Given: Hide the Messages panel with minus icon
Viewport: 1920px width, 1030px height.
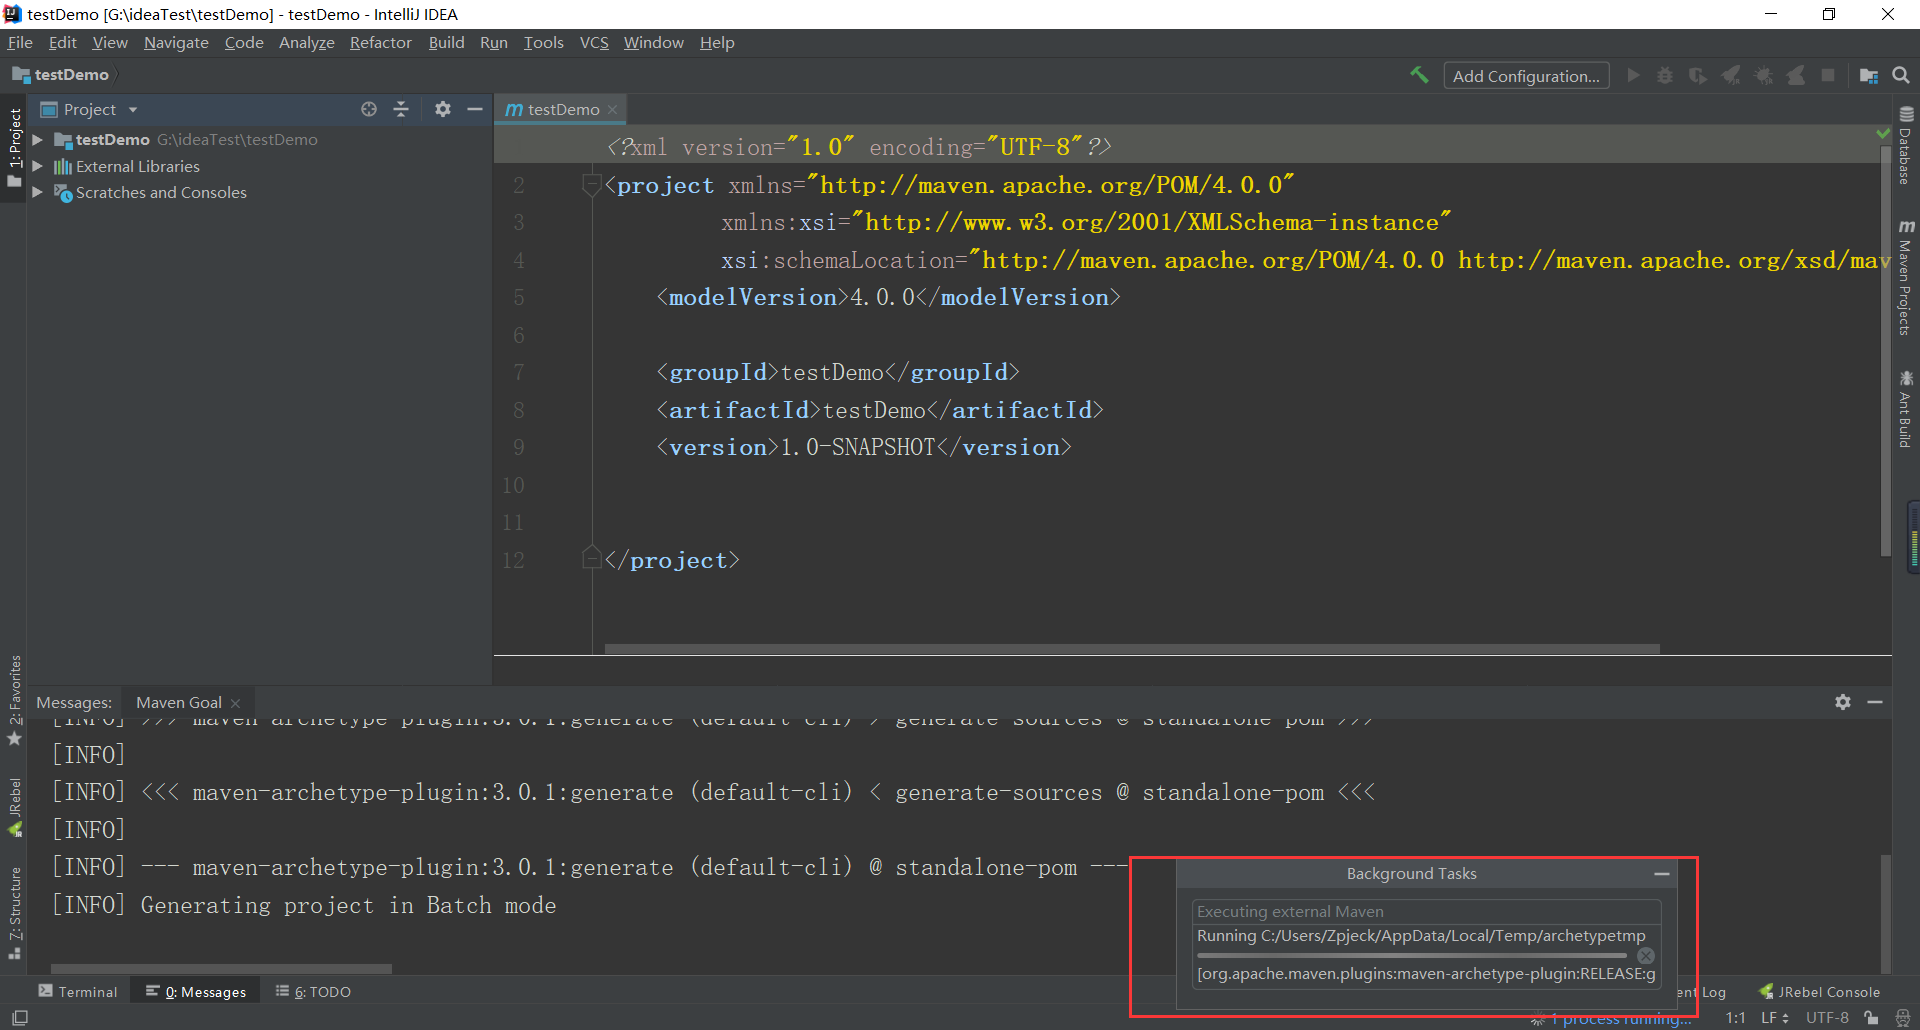Looking at the screenshot, I should [x=1875, y=702].
